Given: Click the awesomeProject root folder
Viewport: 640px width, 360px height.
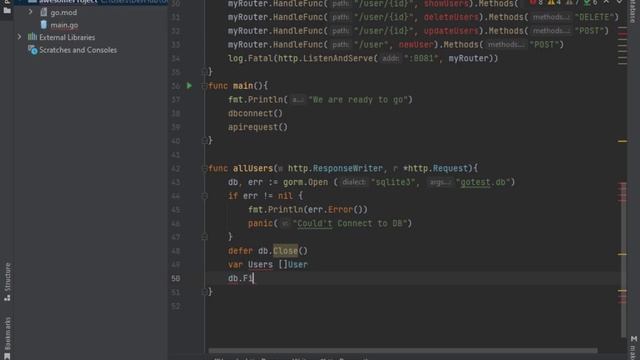Looking at the screenshot, I should pyautogui.click(x=68, y=2).
